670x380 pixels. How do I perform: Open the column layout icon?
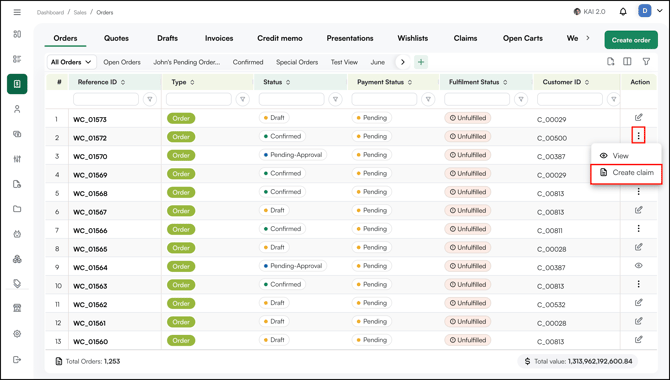click(x=627, y=62)
